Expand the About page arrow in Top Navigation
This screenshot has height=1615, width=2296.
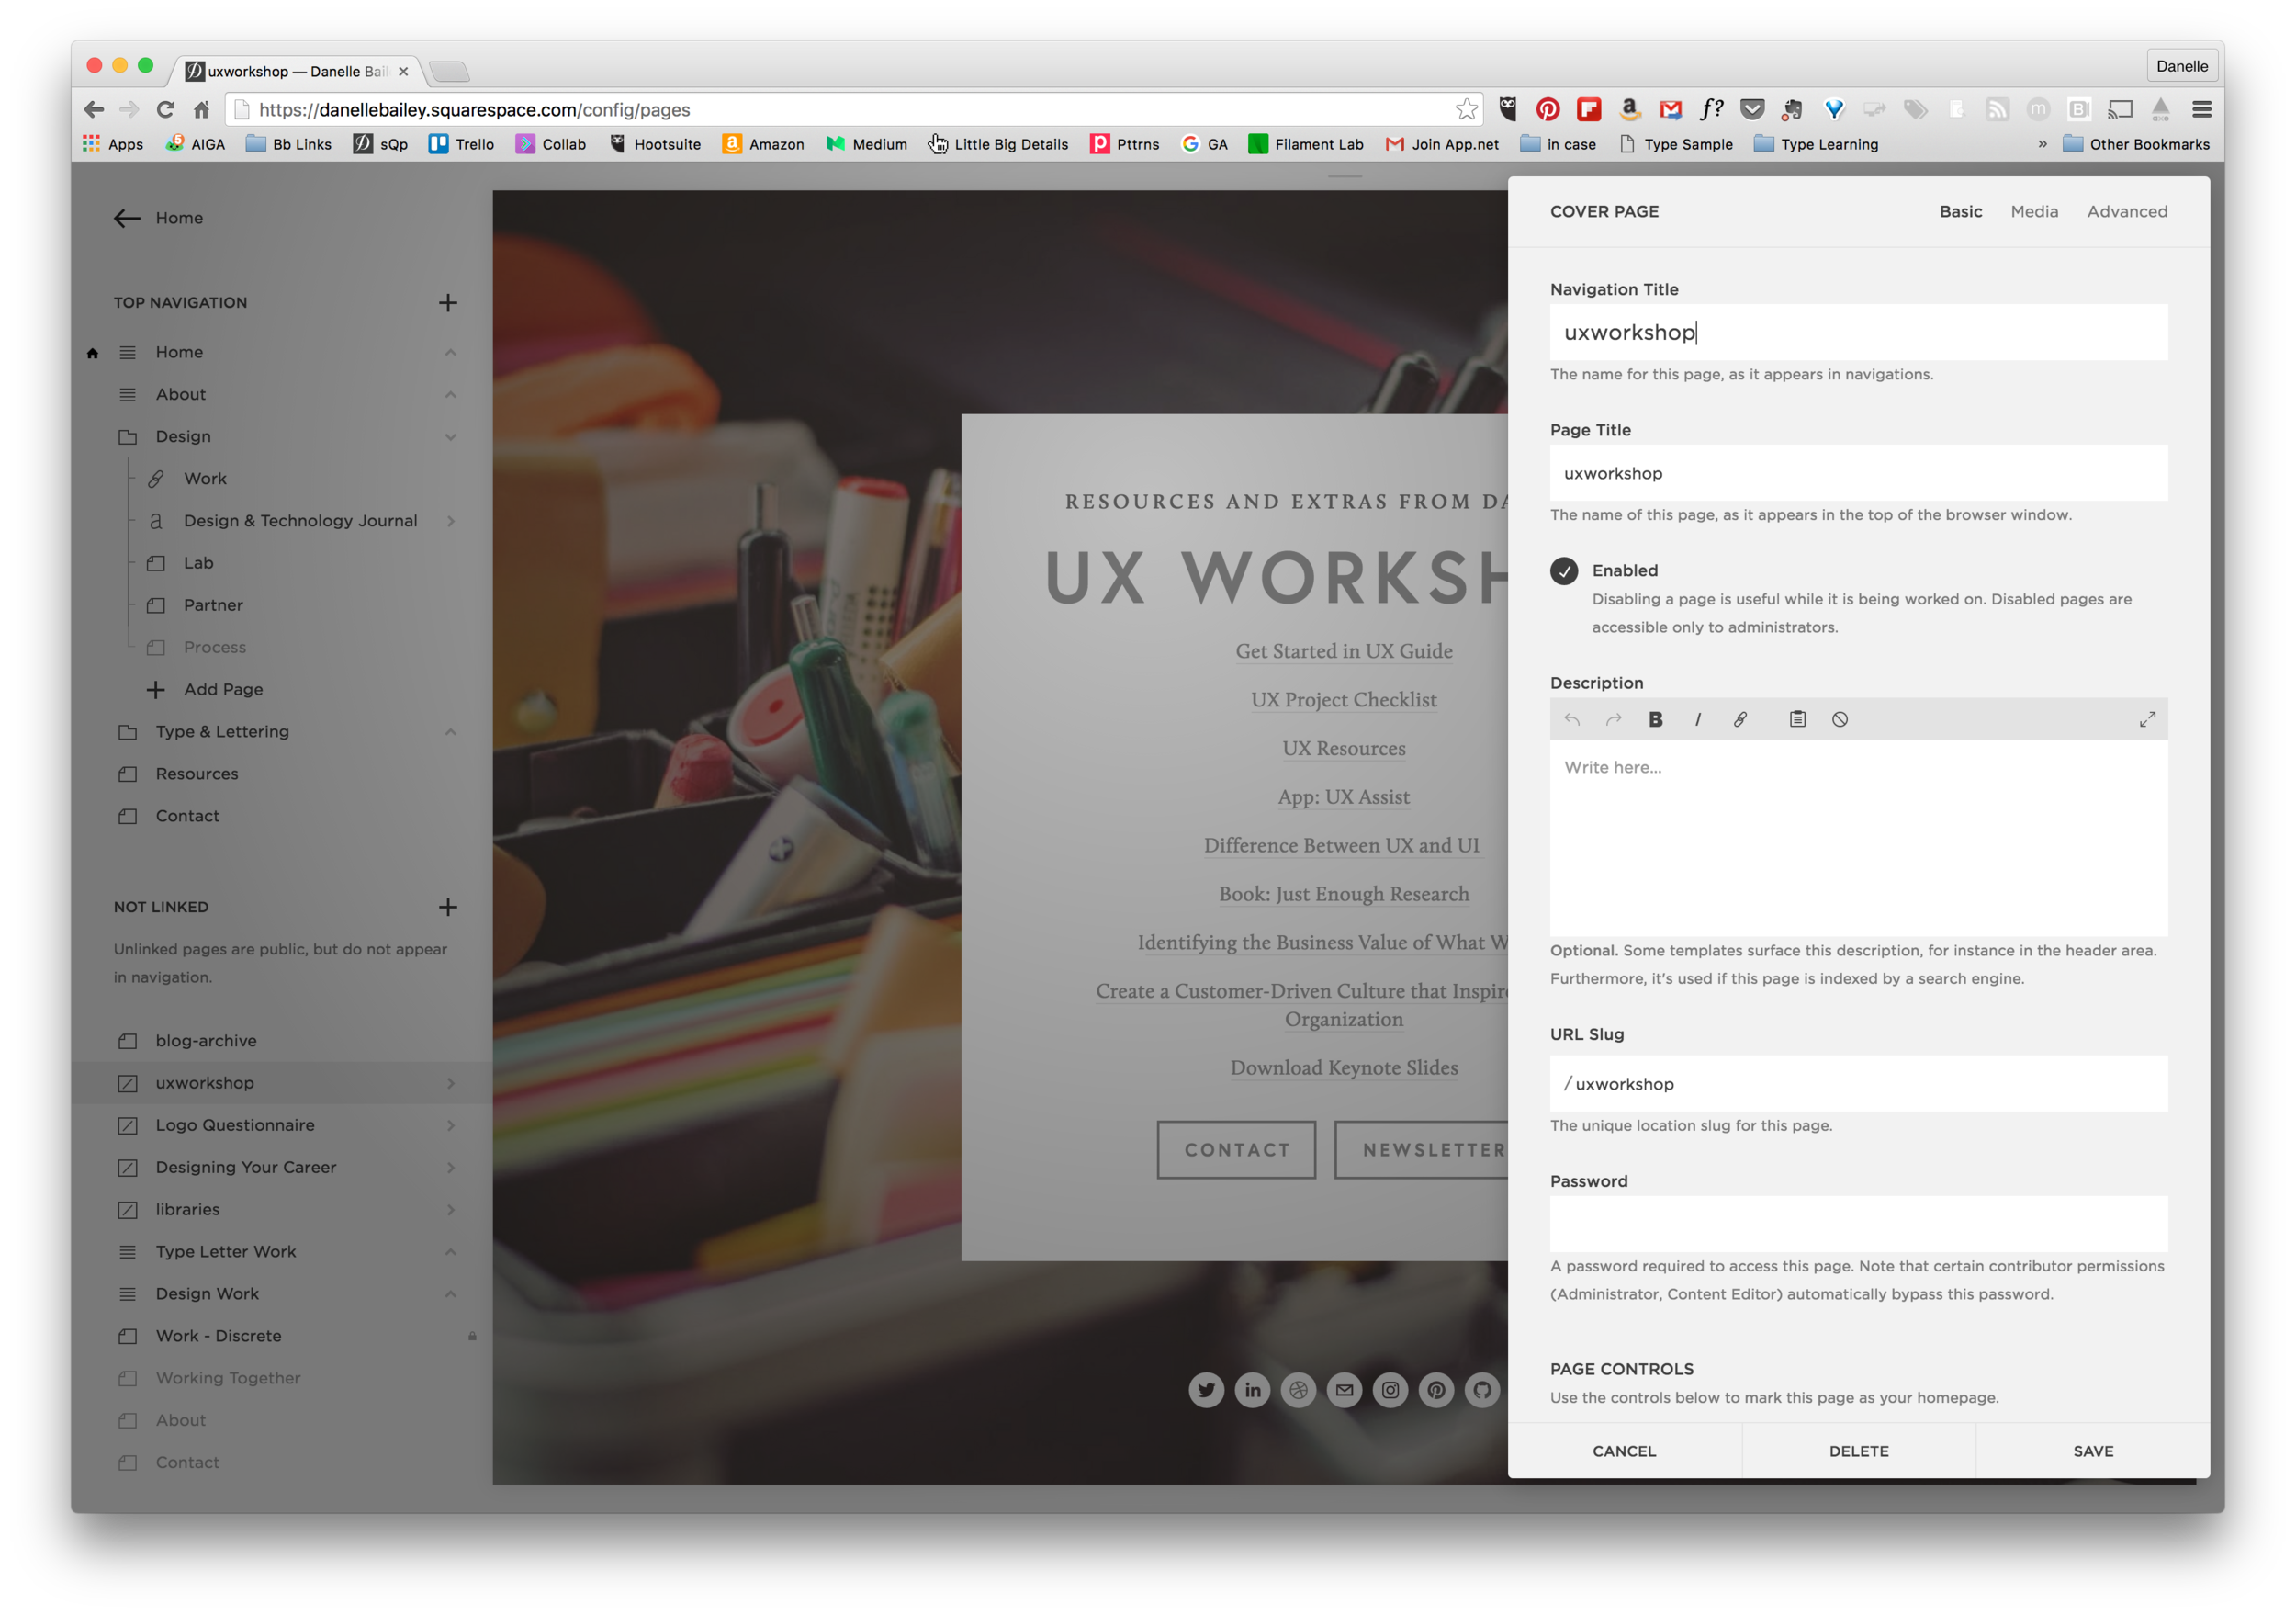click(x=450, y=394)
